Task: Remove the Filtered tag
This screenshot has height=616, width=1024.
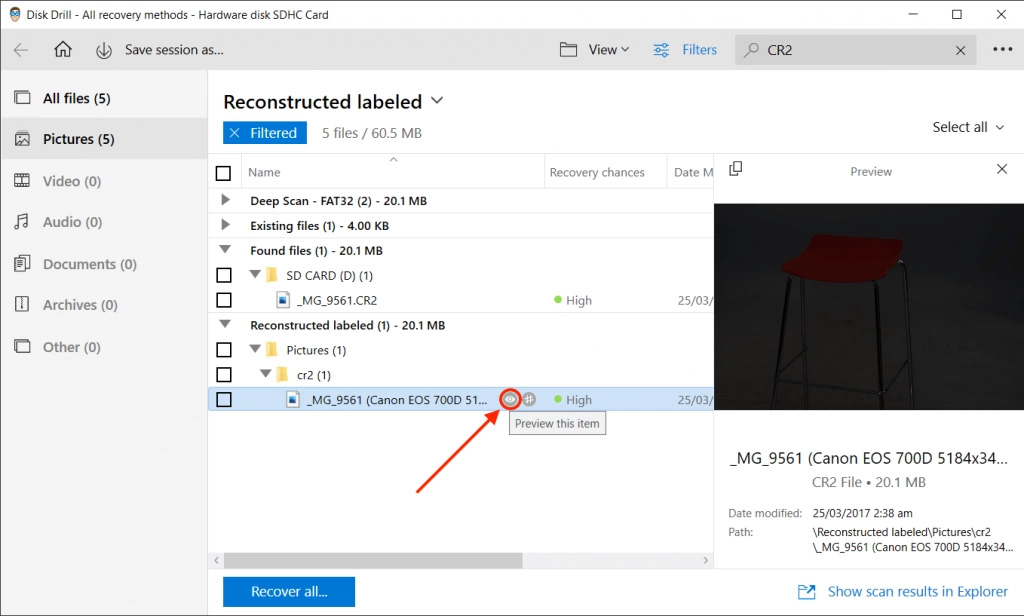Action: pos(234,133)
